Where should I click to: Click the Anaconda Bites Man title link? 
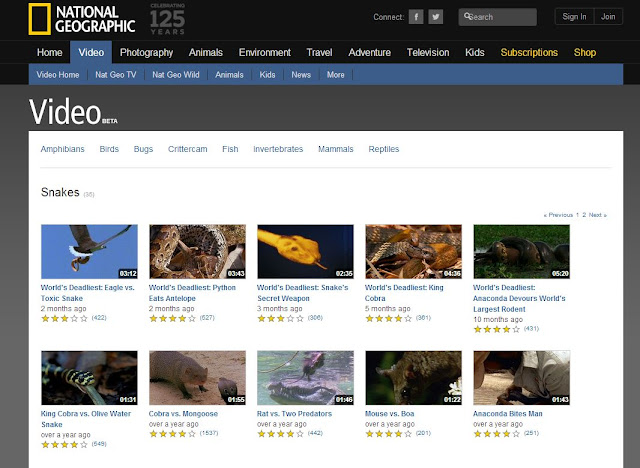(508, 414)
